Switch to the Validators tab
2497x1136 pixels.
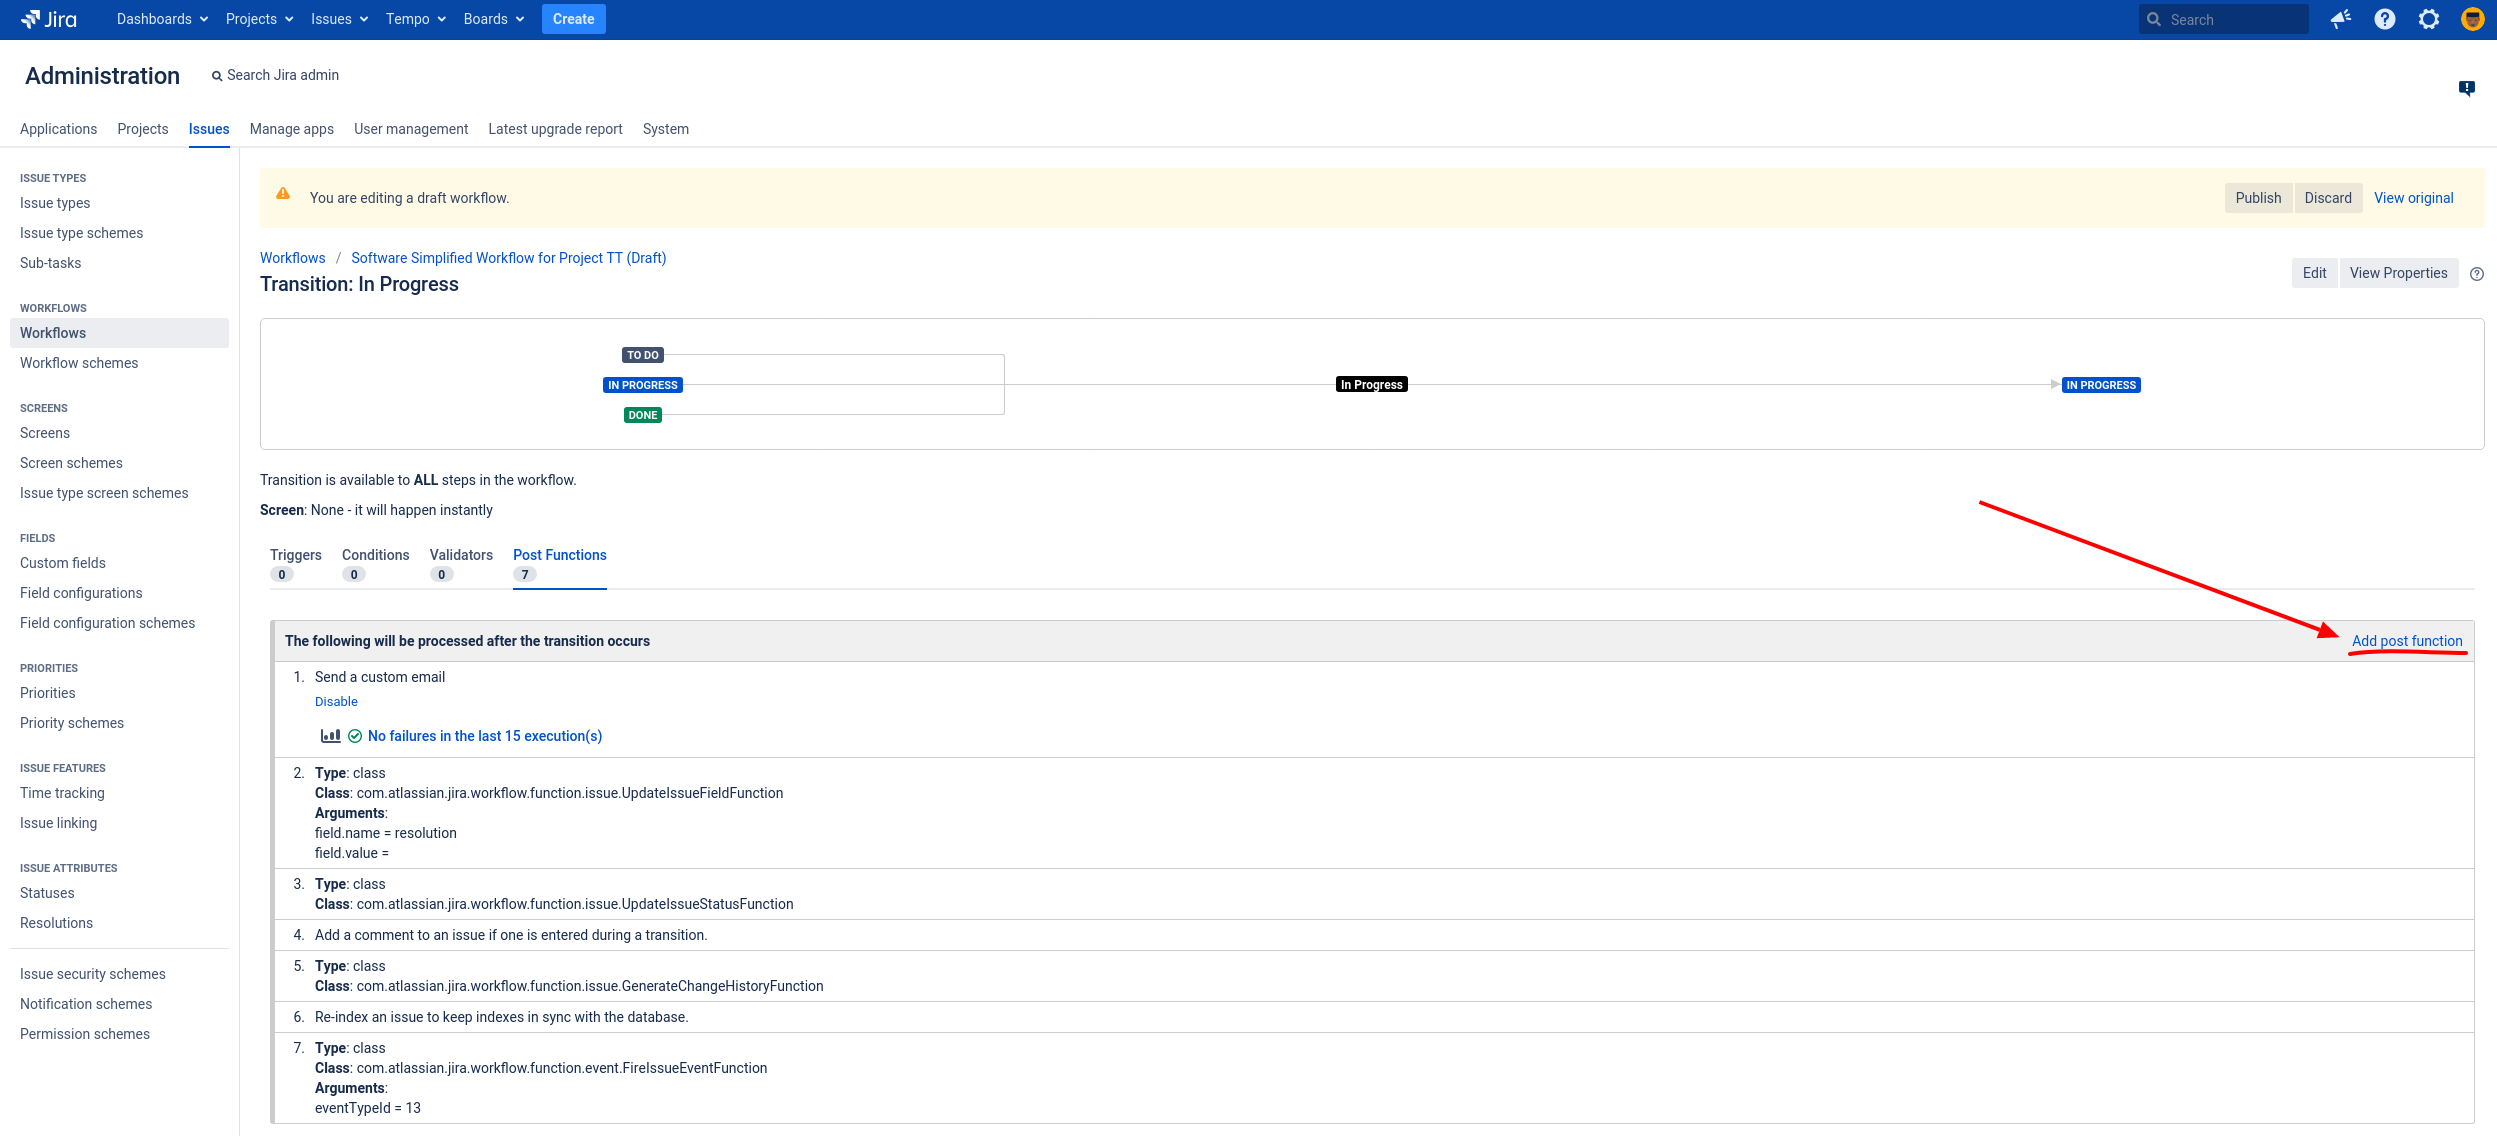(x=461, y=555)
